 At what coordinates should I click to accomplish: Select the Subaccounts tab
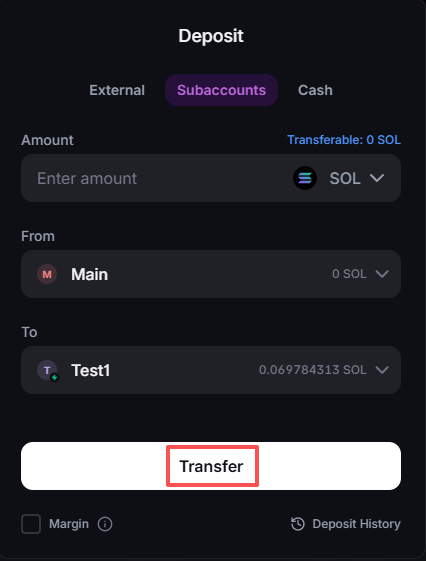(221, 90)
